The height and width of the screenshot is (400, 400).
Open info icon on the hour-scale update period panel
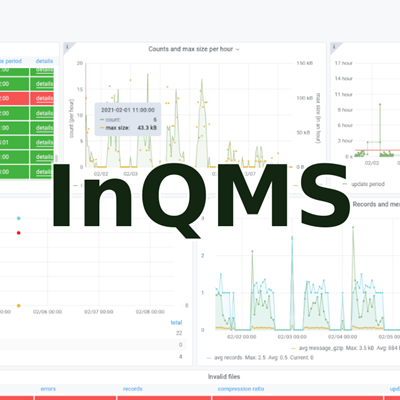pyautogui.click(x=334, y=47)
